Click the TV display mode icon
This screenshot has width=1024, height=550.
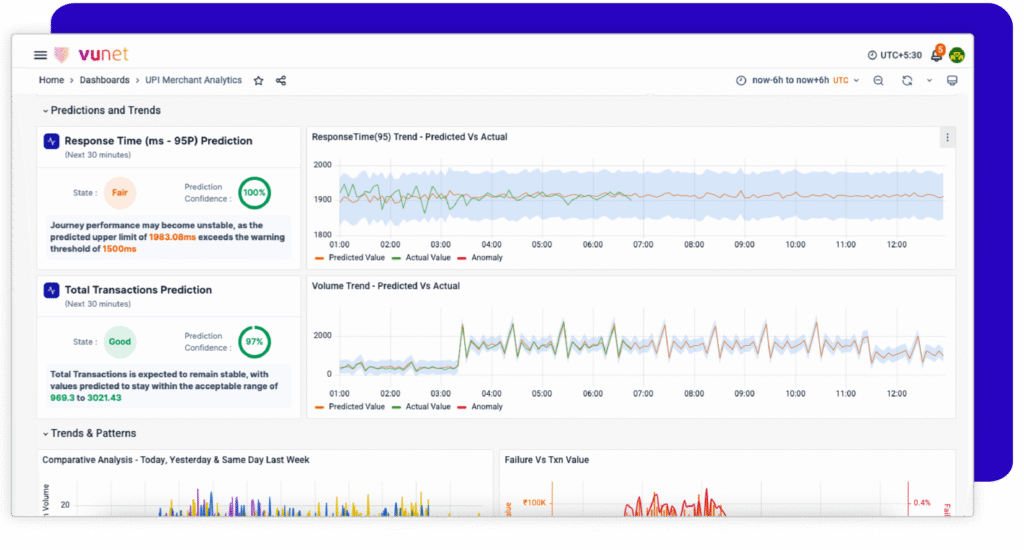coord(952,80)
